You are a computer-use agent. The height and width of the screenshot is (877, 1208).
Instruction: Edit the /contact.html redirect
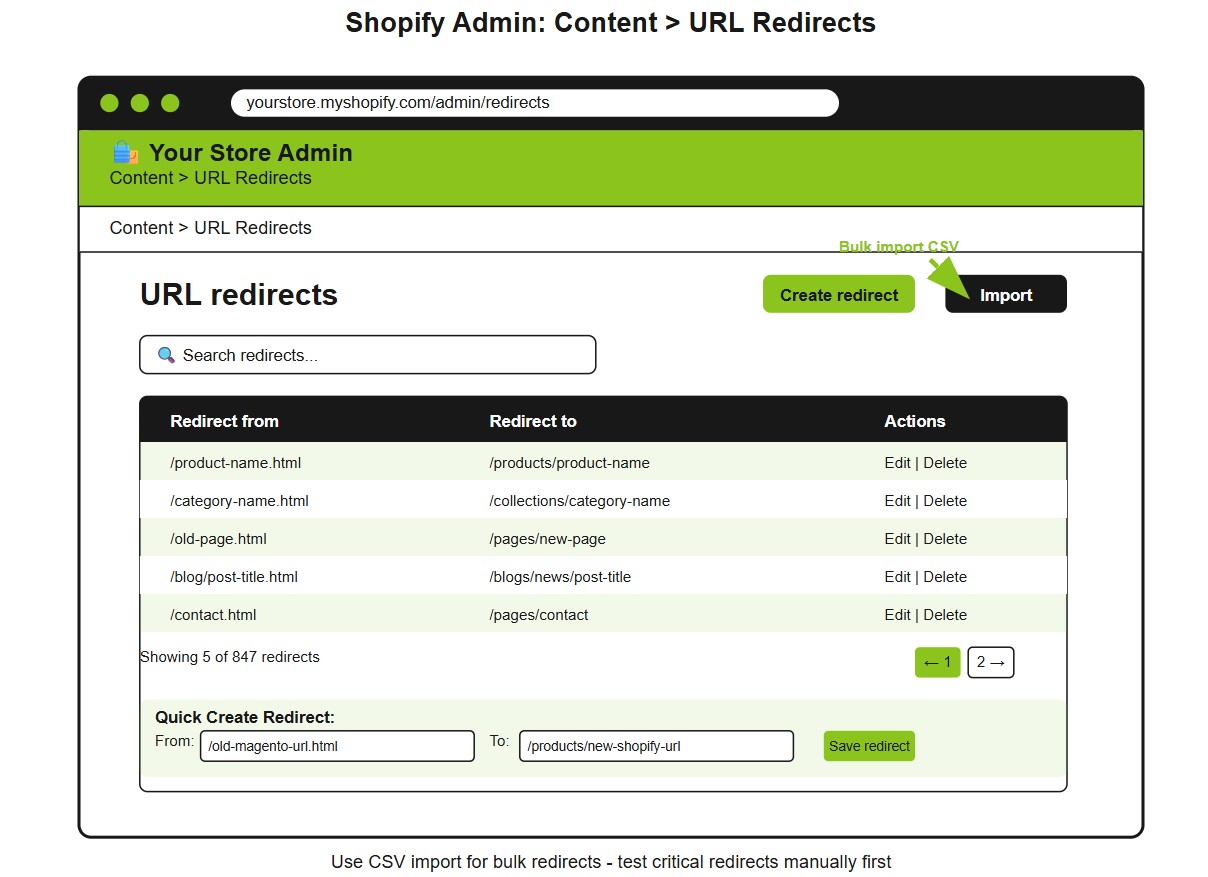point(897,615)
